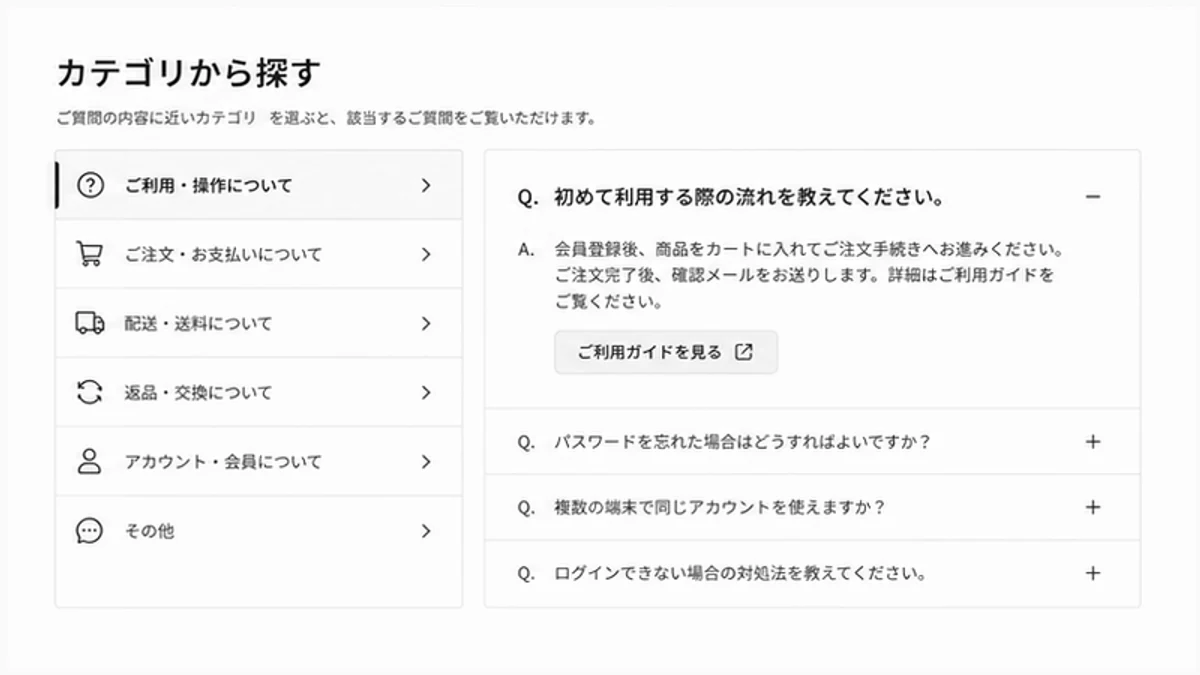Expand the パスワードを忘れた場合 question with plus
Viewport: 1200px width, 675px height.
(x=1092, y=441)
